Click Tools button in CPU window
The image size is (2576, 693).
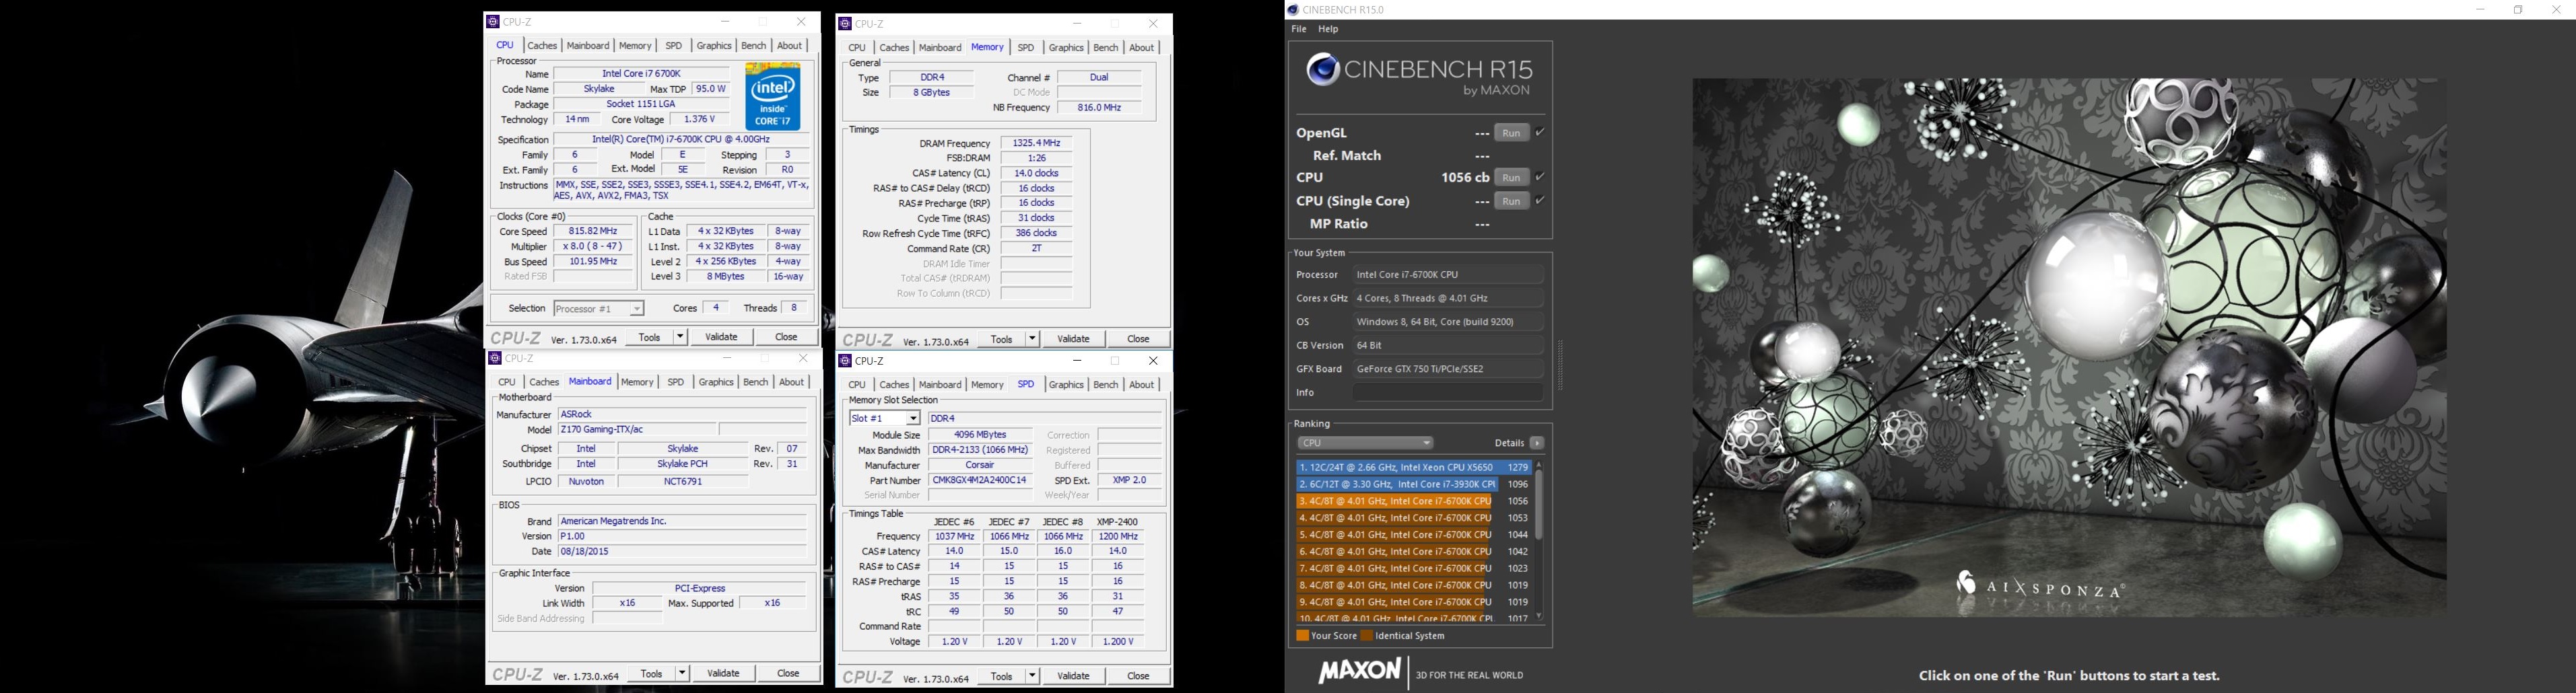pos(650,337)
